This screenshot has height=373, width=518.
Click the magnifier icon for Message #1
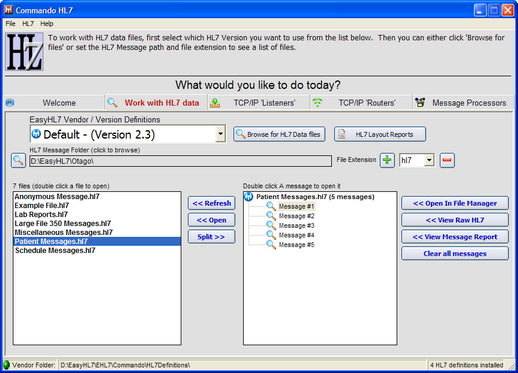(271, 206)
